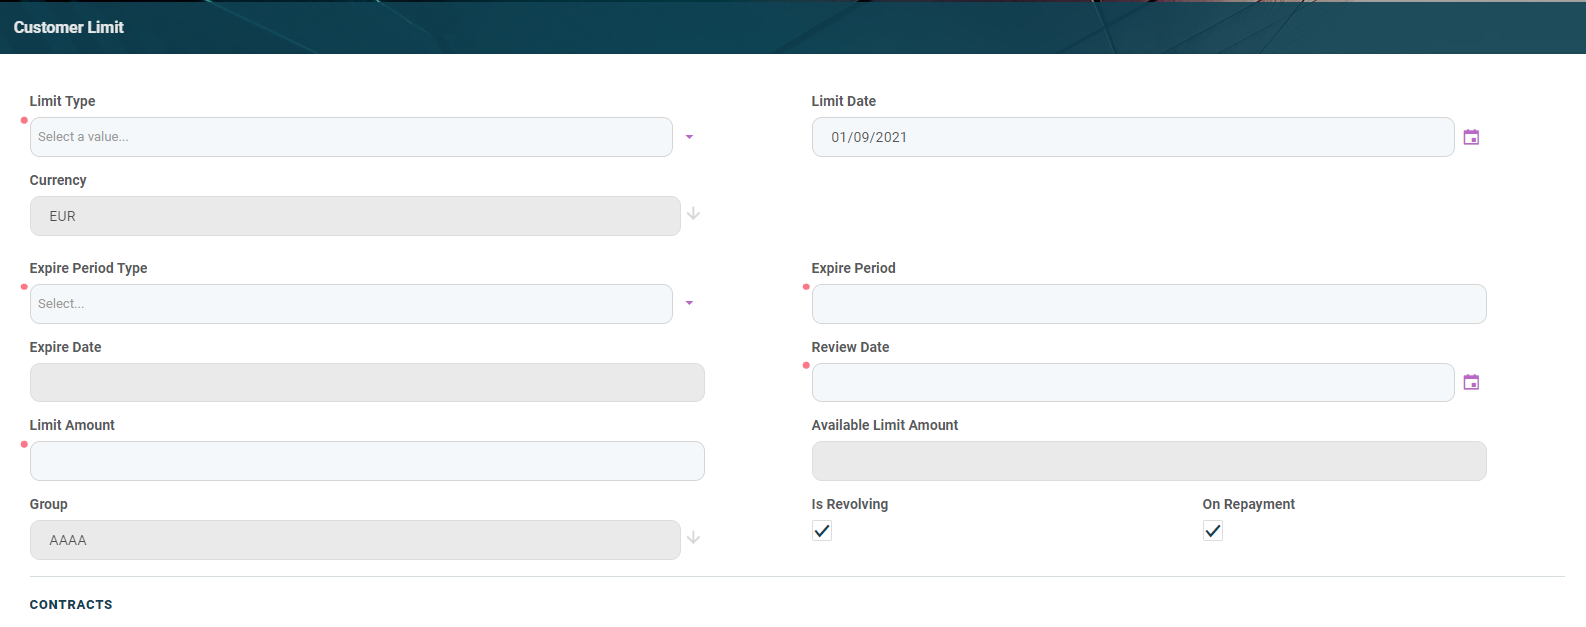This screenshot has width=1586, height=627.
Task: Click the Expire Period Type select box
Action: (x=351, y=304)
